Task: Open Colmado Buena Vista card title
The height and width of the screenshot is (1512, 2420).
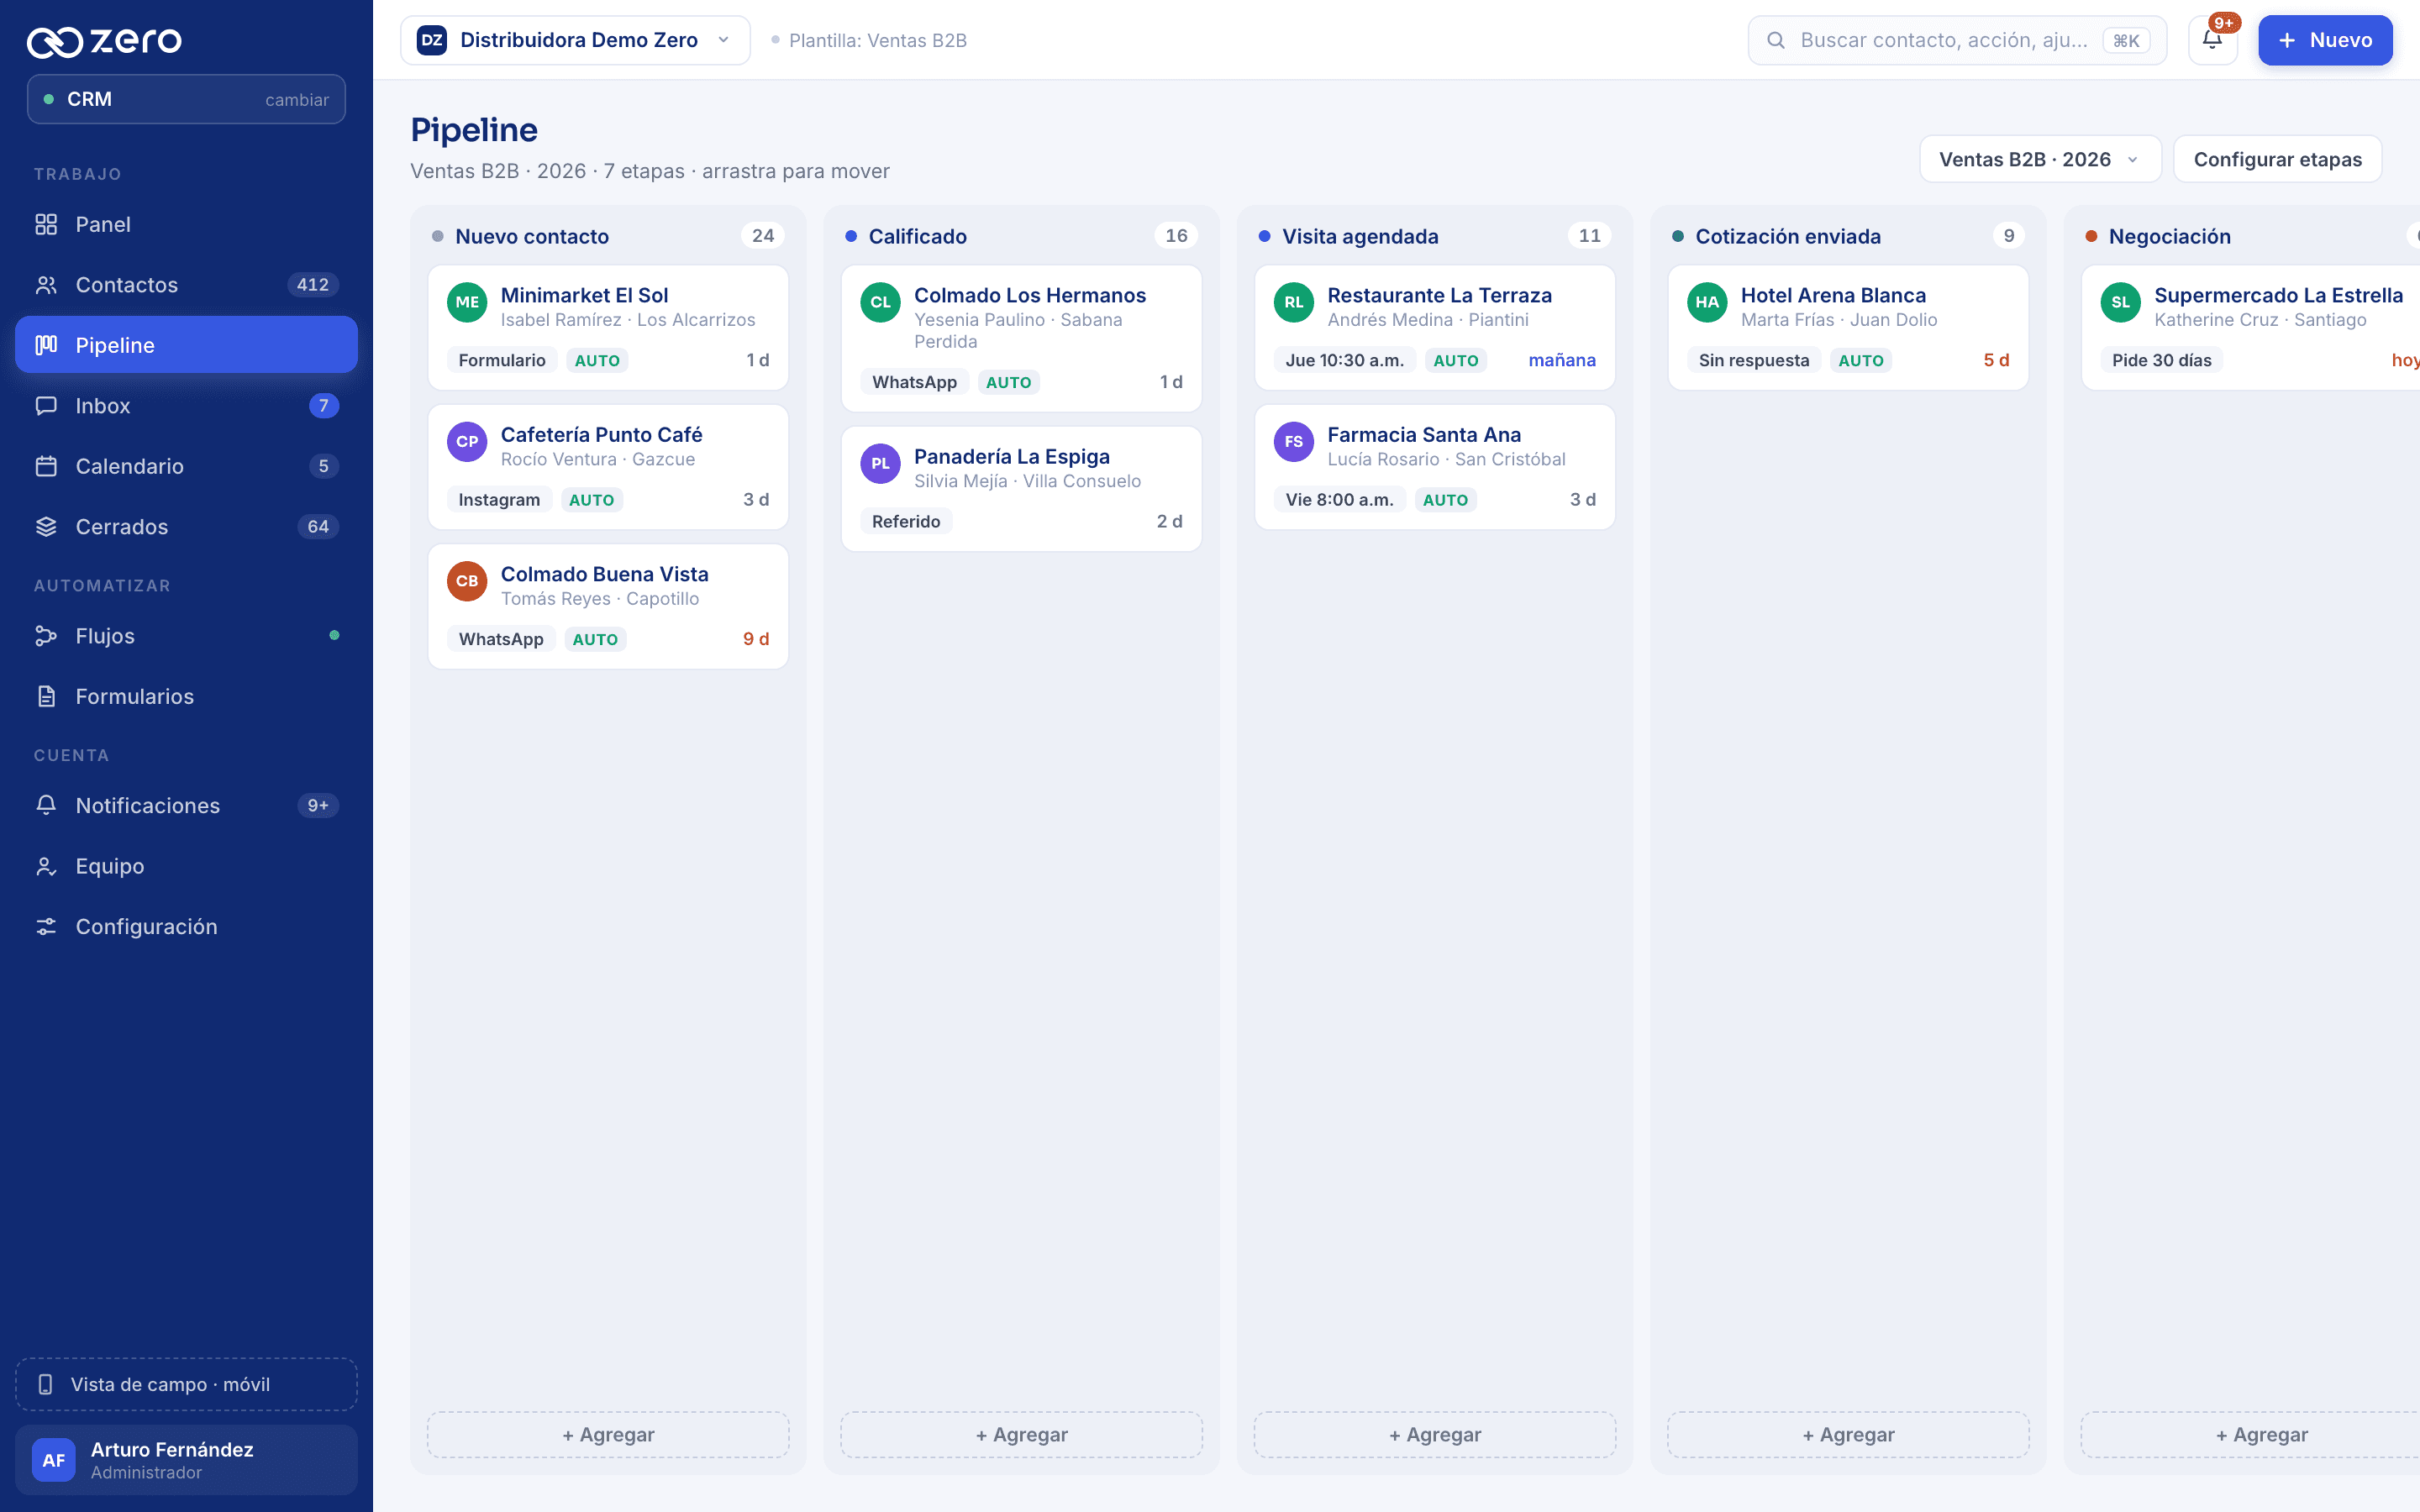Action: pos(604,574)
